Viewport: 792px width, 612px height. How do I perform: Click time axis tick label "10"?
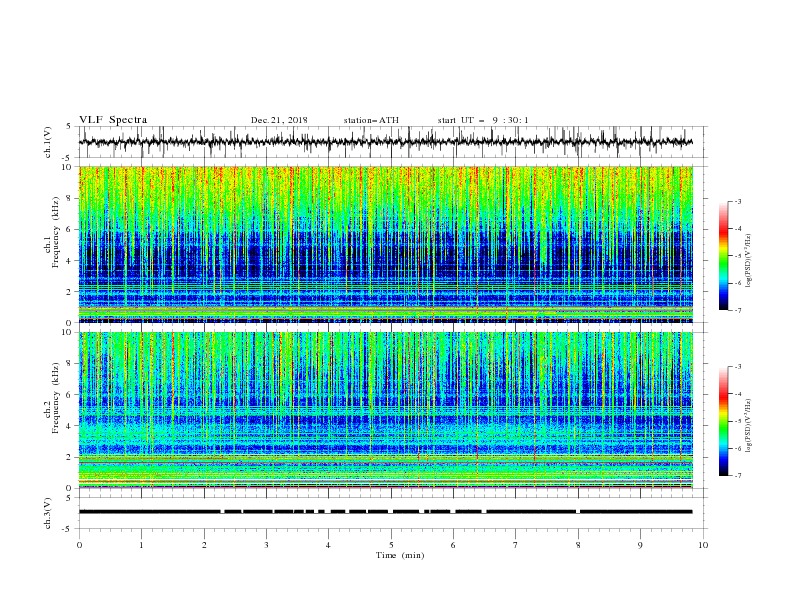[703, 545]
